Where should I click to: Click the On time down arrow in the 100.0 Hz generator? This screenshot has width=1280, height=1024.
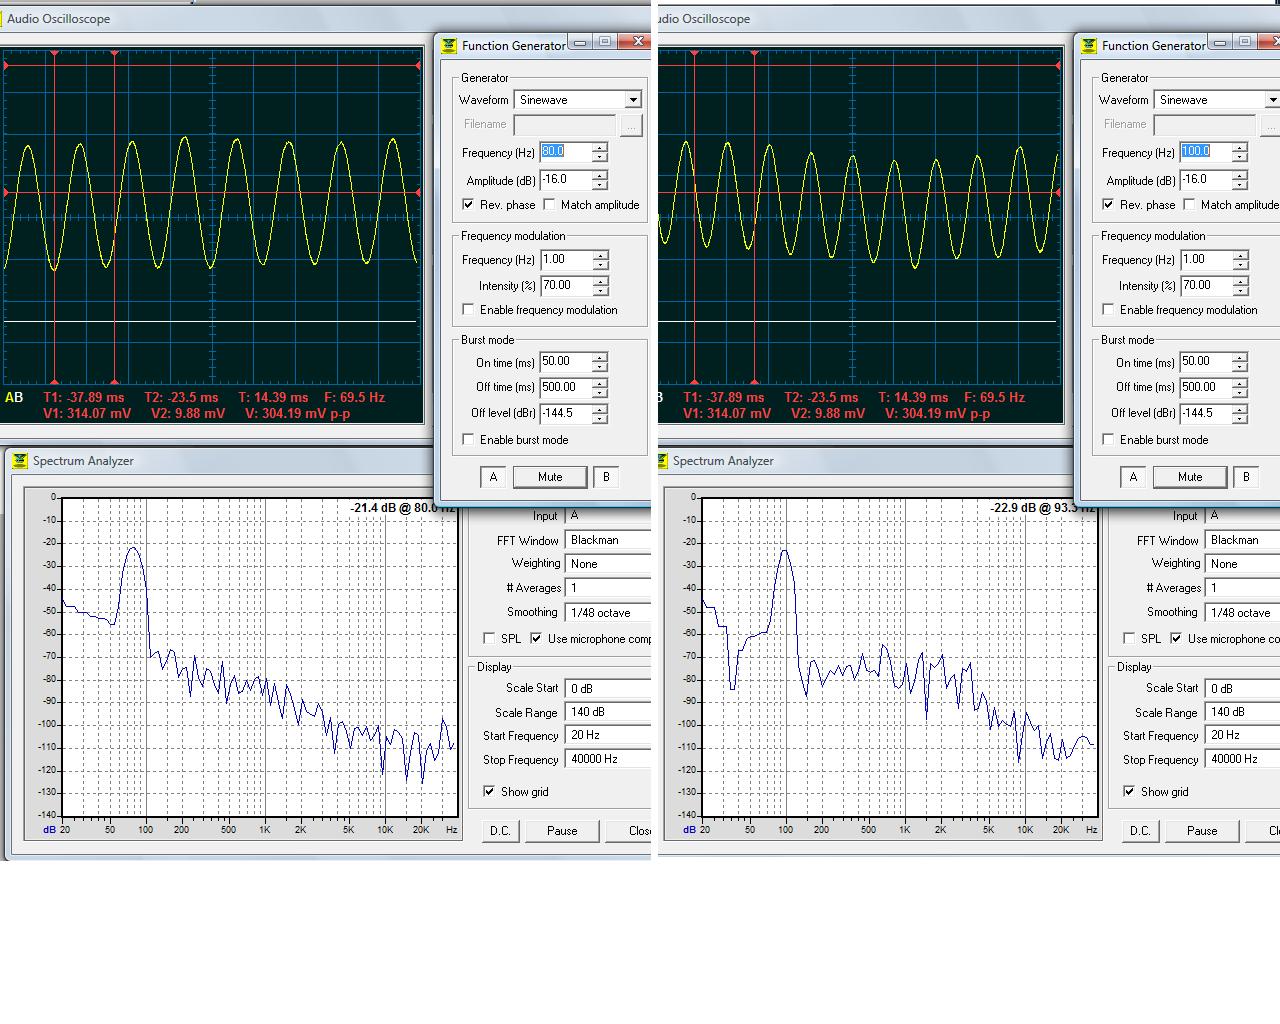(1240, 367)
